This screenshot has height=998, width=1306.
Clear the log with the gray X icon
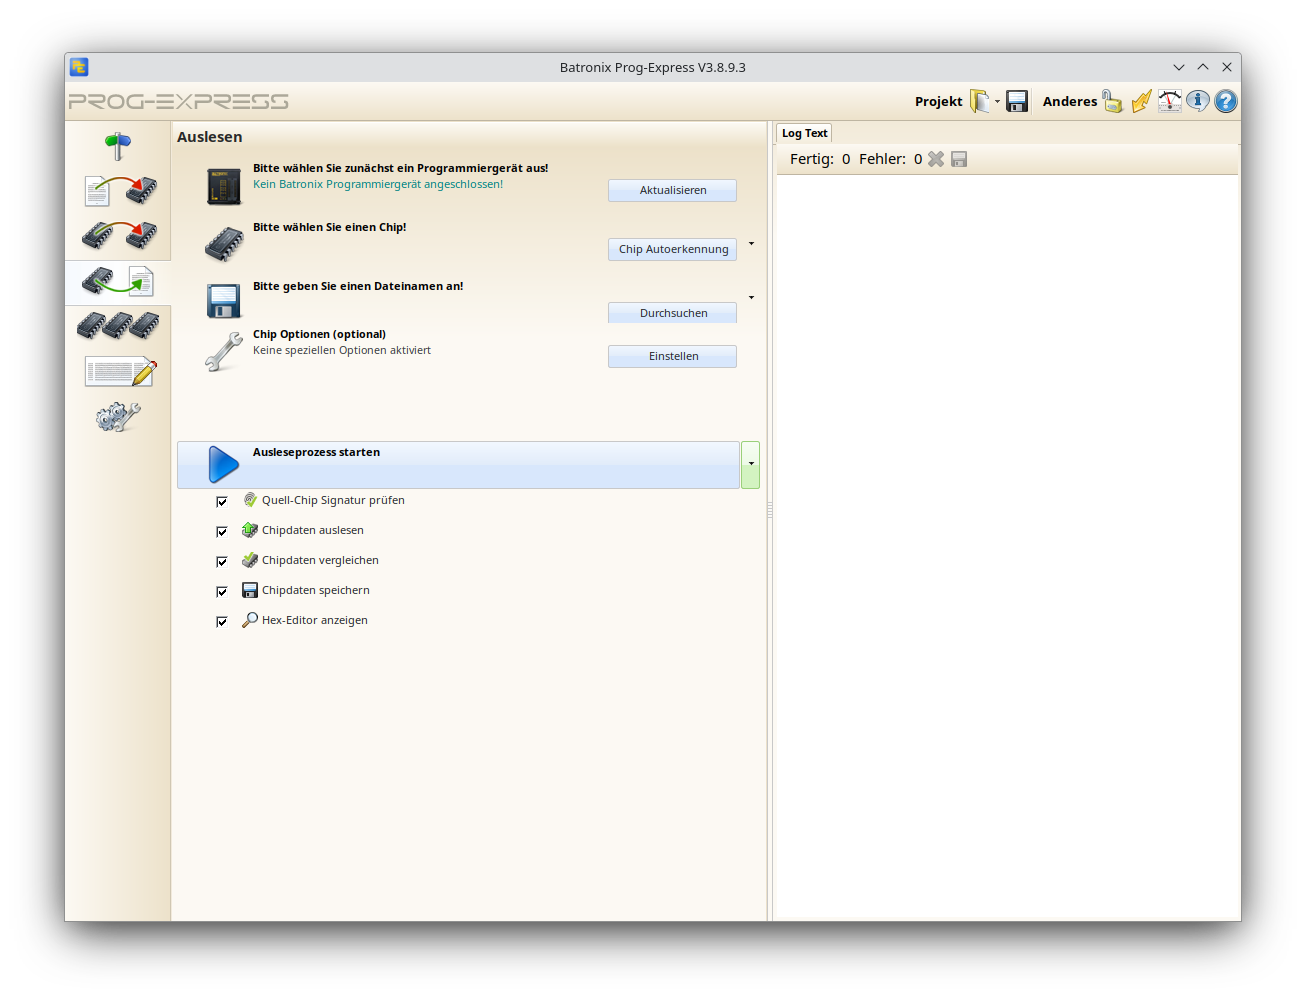(x=936, y=158)
